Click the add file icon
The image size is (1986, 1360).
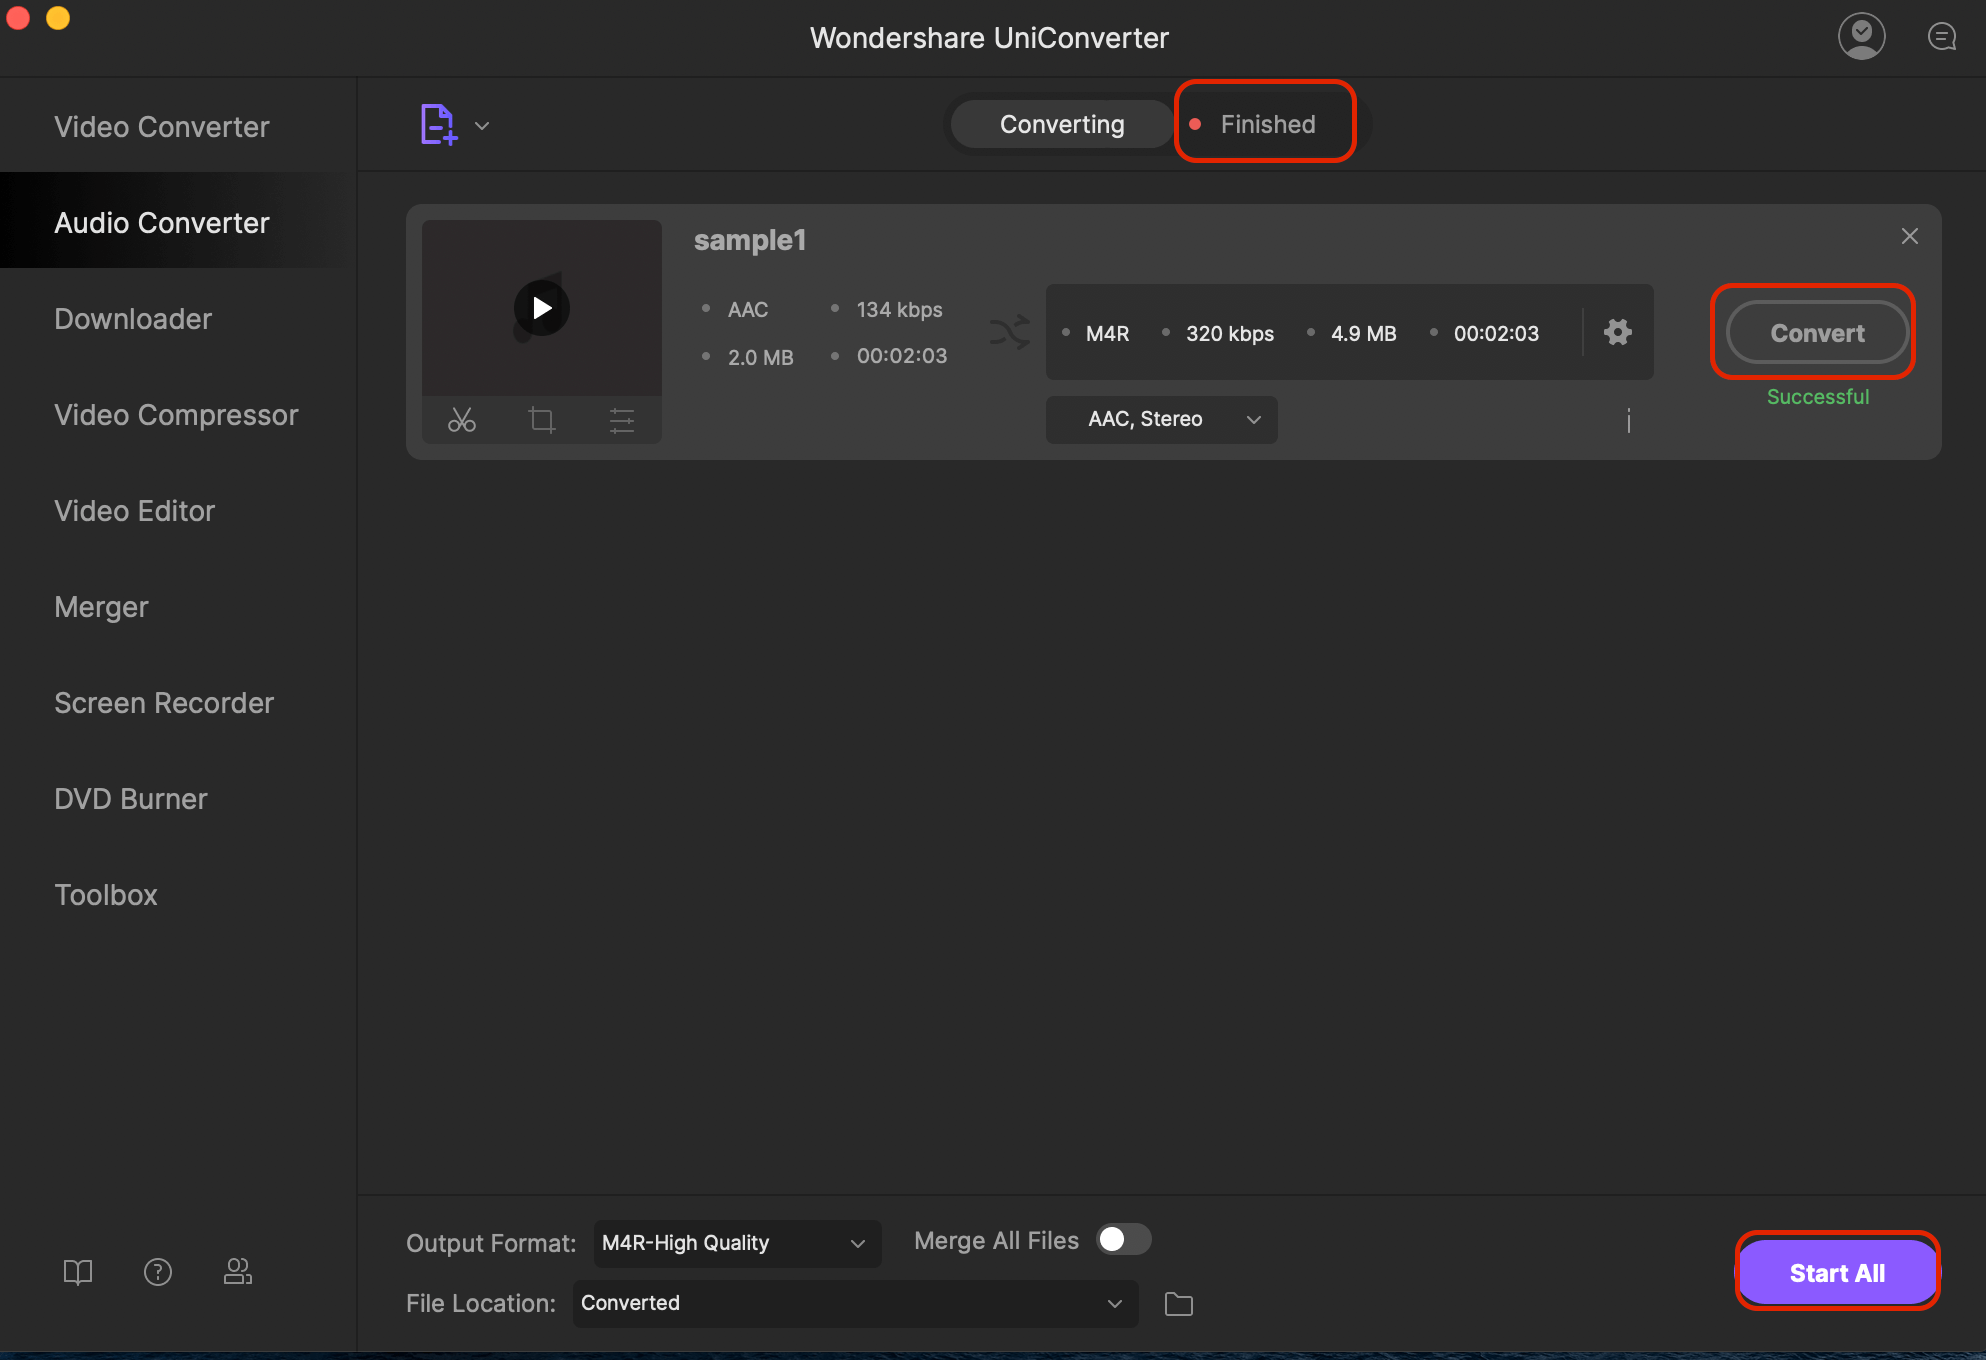pyautogui.click(x=437, y=125)
